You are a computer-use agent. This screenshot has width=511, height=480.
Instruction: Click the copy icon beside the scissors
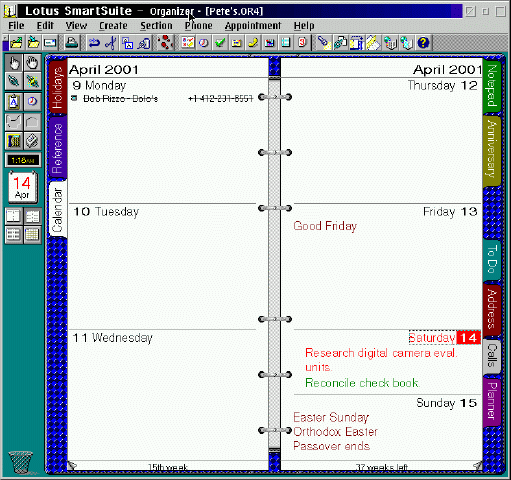127,43
